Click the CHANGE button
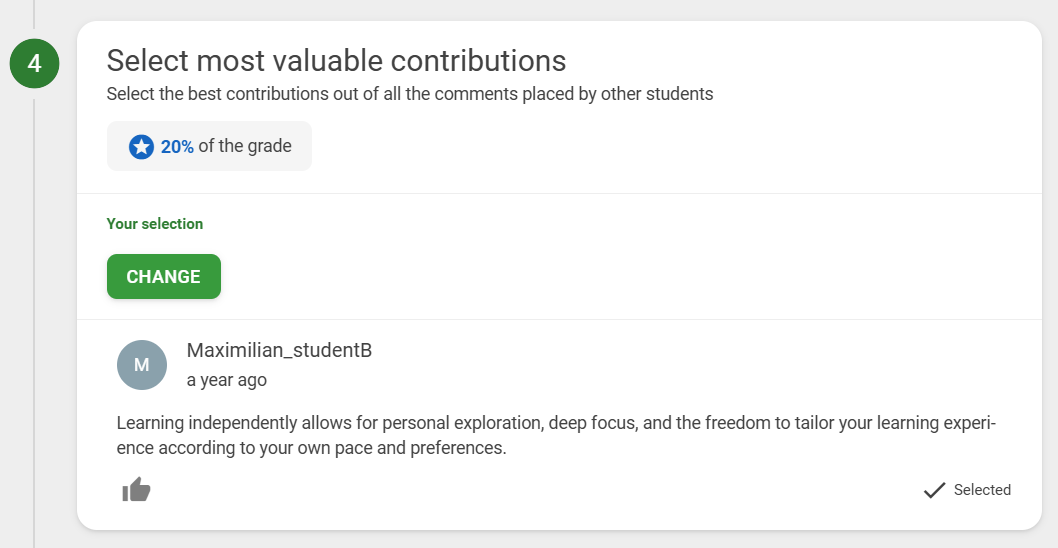Image resolution: width=1058 pixels, height=548 pixels. (163, 277)
